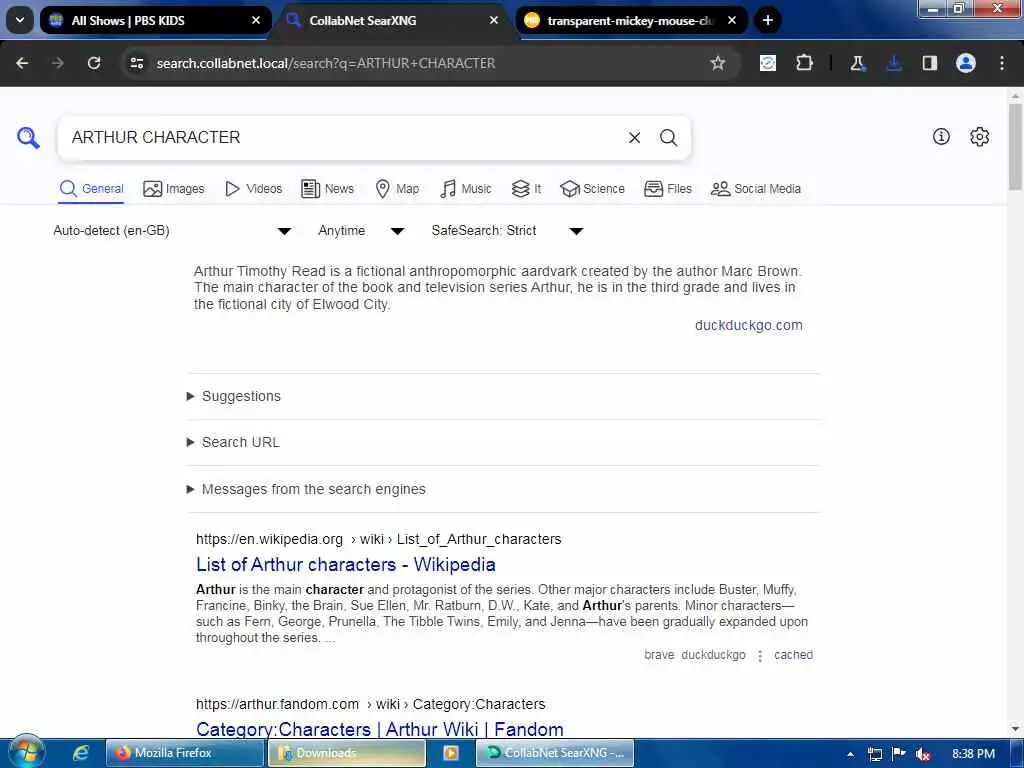Open the duckduckgo.com source link
1024x768 pixels.
point(748,325)
